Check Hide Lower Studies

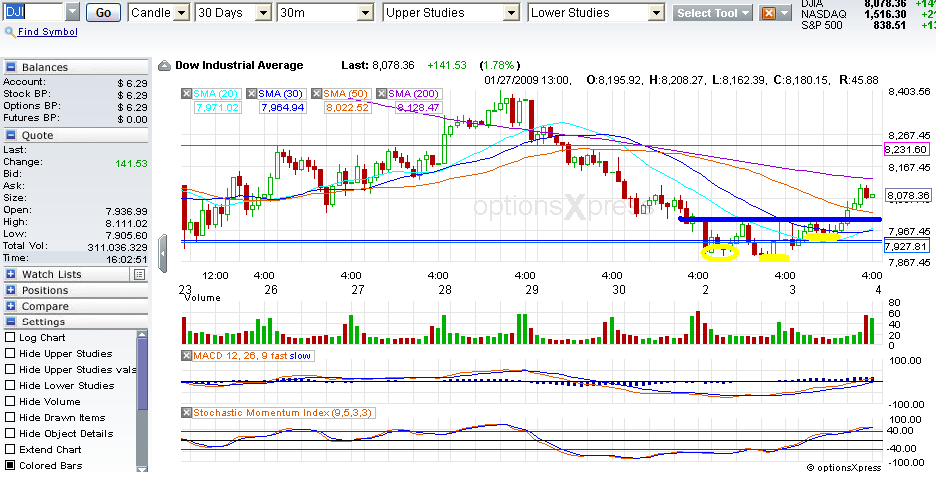[10, 386]
